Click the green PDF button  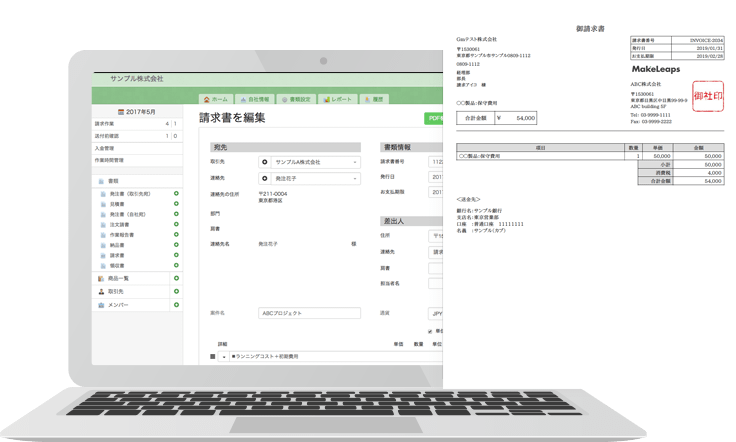(x=434, y=118)
